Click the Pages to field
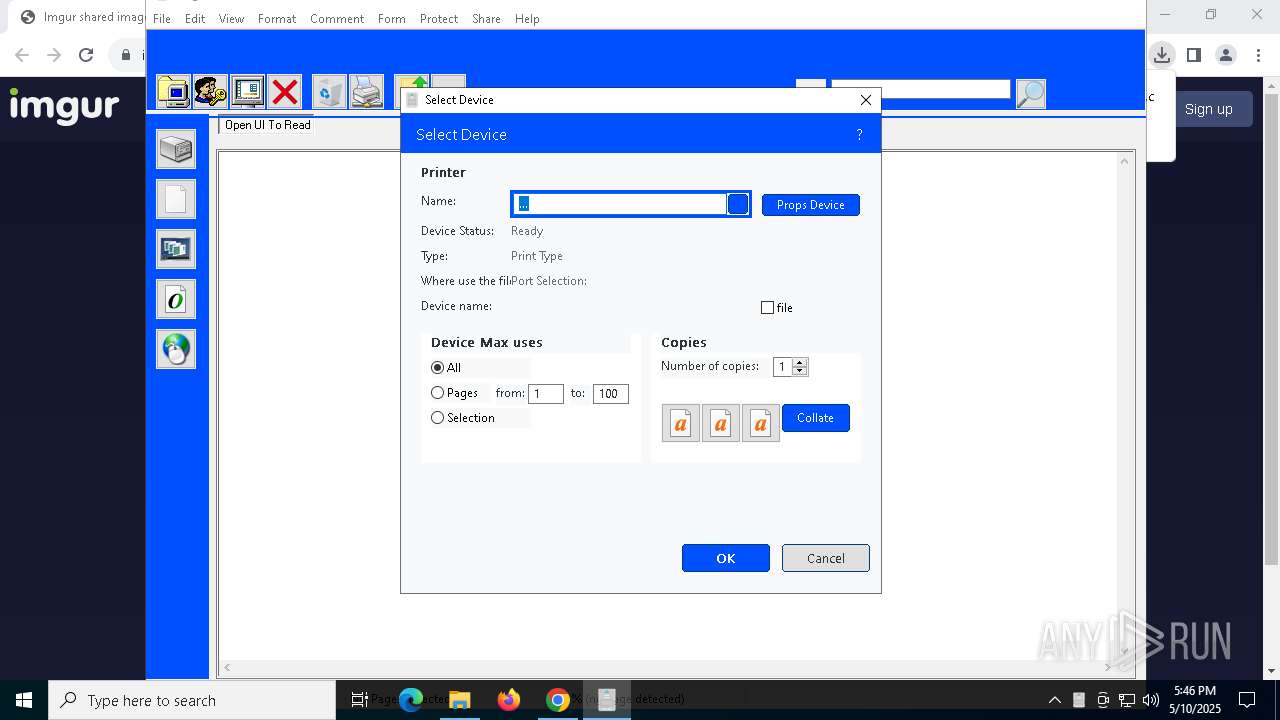 pos(611,394)
